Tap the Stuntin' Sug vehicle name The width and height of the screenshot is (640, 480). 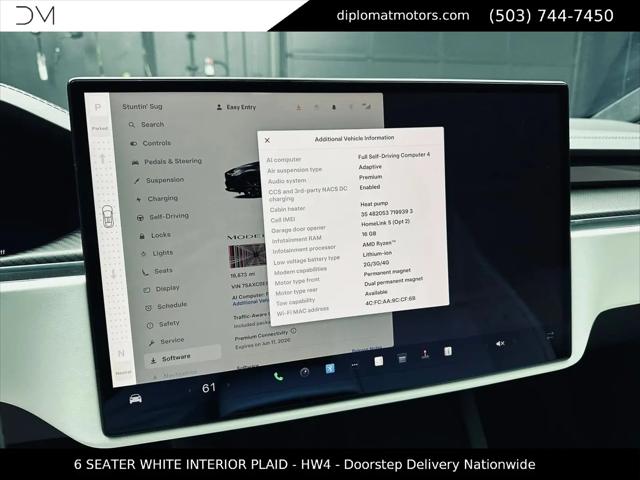tap(142, 107)
